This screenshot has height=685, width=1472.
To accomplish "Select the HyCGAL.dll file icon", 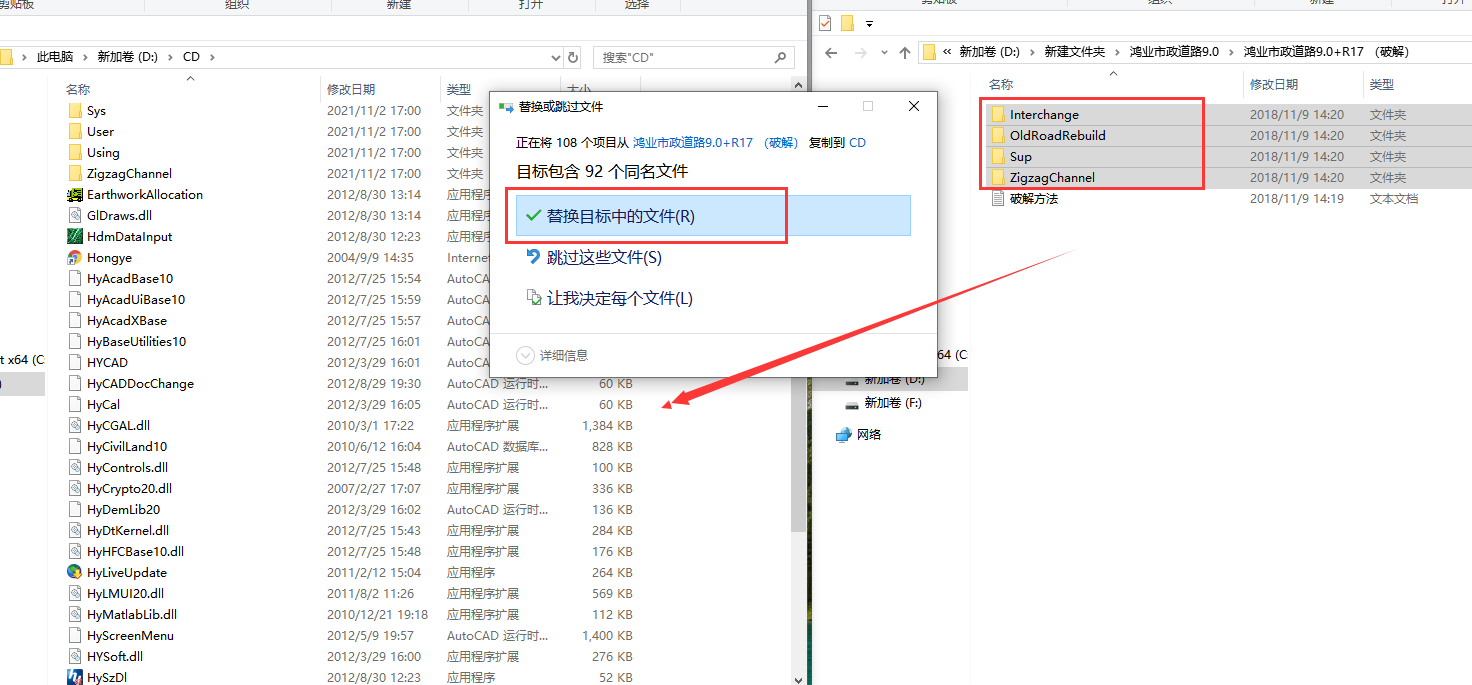I will (75, 426).
